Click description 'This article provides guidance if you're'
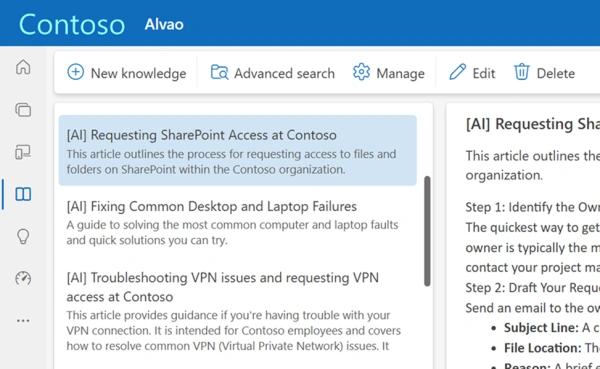This screenshot has width=600, height=369. pyautogui.click(x=233, y=330)
